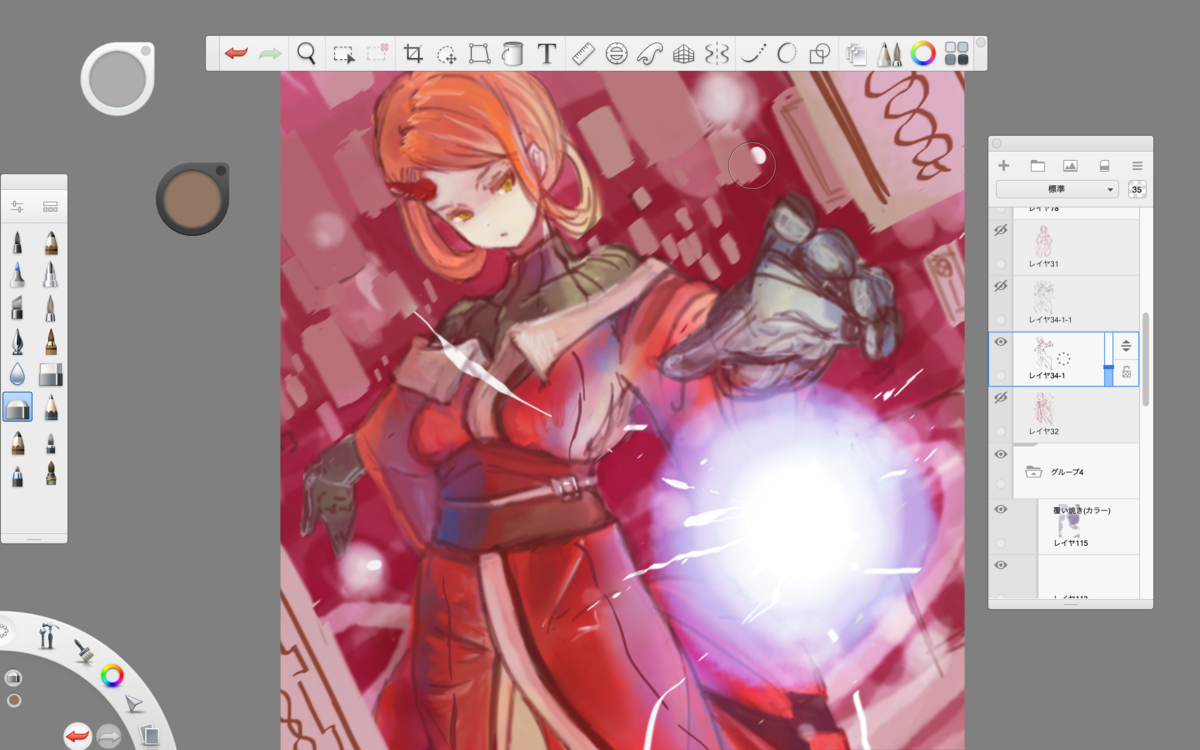Click the brown color puck

click(192, 199)
